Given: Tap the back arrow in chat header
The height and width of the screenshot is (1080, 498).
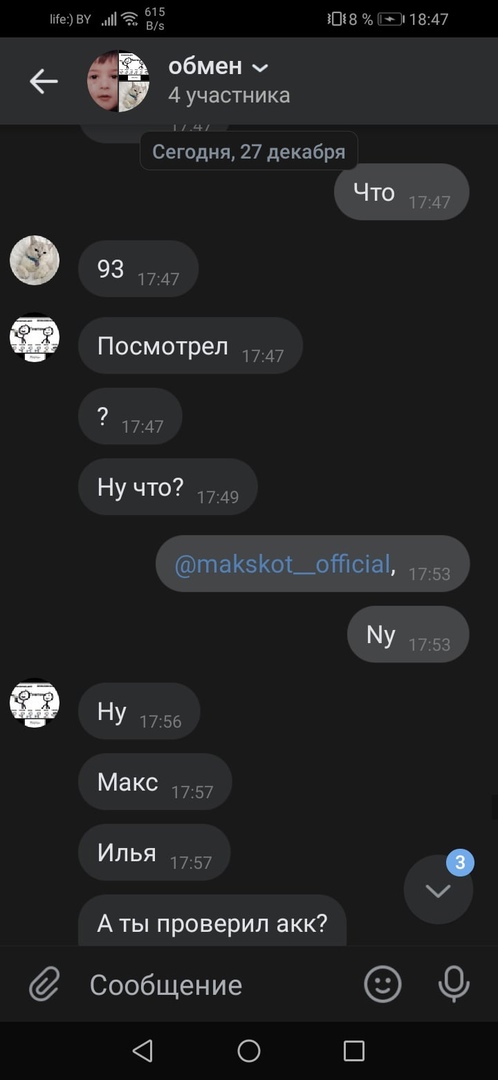Looking at the screenshot, I should click(x=43, y=81).
